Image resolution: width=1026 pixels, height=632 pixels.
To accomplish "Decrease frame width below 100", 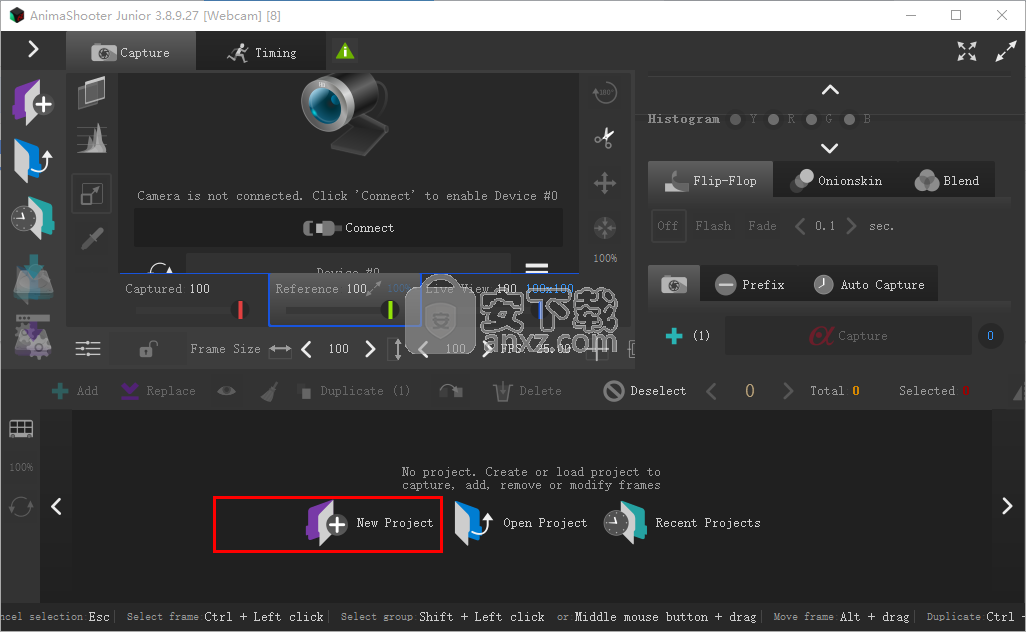I will (x=306, y=349).
